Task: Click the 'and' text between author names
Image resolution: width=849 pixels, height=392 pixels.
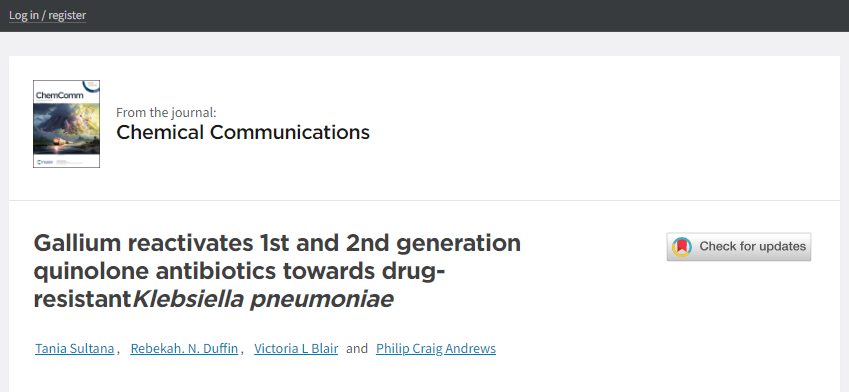Action: (x=357, y=348)
